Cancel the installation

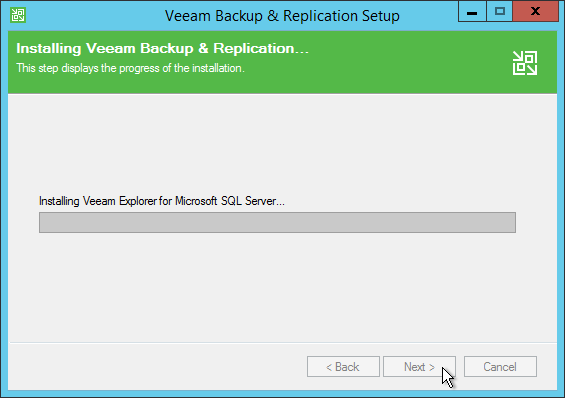(x=500, y=367)
